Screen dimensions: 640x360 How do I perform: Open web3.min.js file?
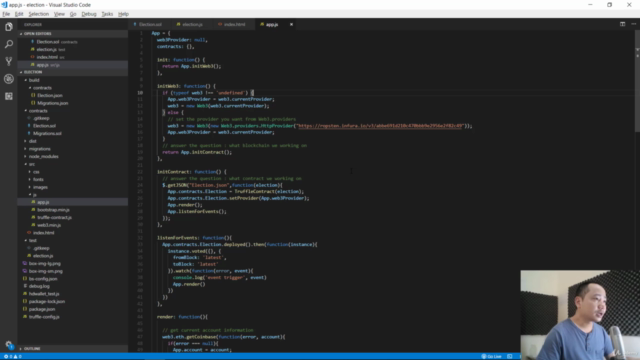tap(73, 225)
